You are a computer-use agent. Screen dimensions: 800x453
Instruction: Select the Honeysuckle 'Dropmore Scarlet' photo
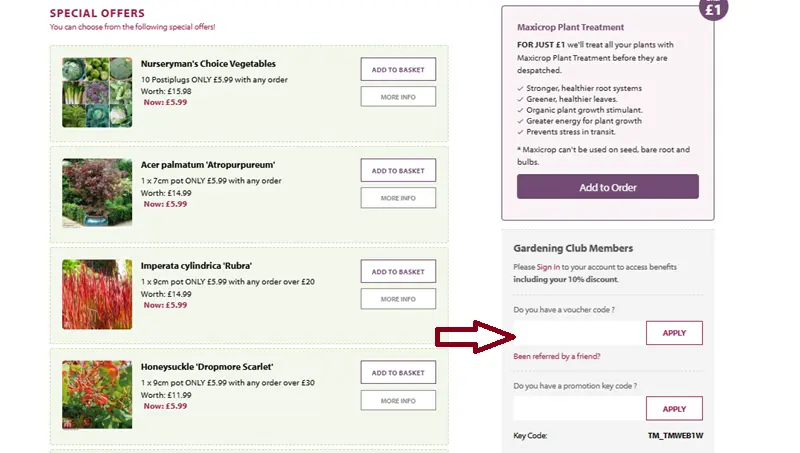click(97, 395)
